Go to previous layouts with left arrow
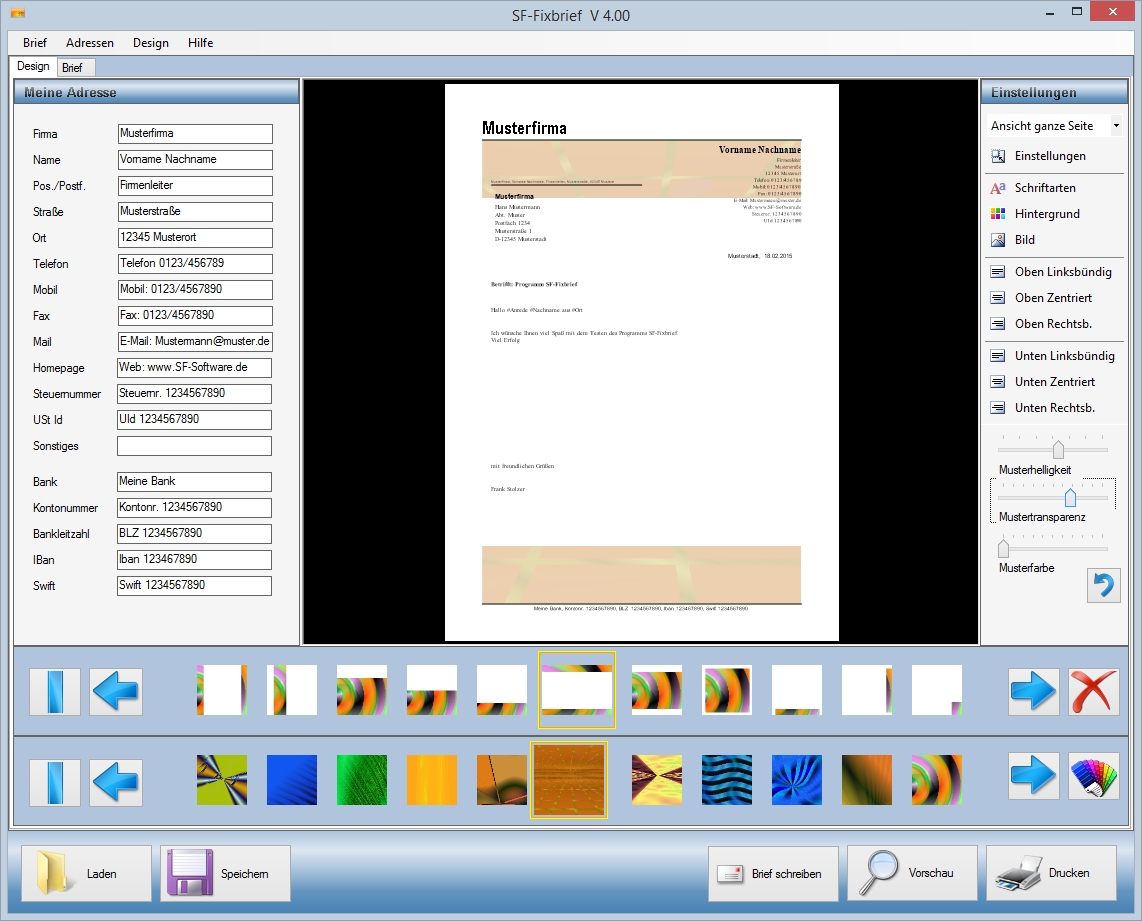 click(x=116, y=691)
